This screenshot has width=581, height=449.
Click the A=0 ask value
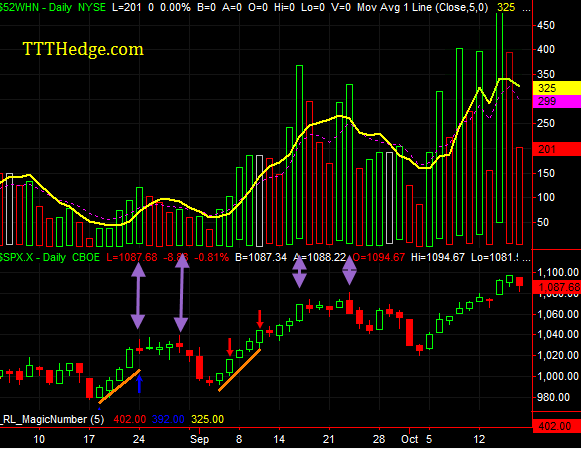[x=232, y=7]
